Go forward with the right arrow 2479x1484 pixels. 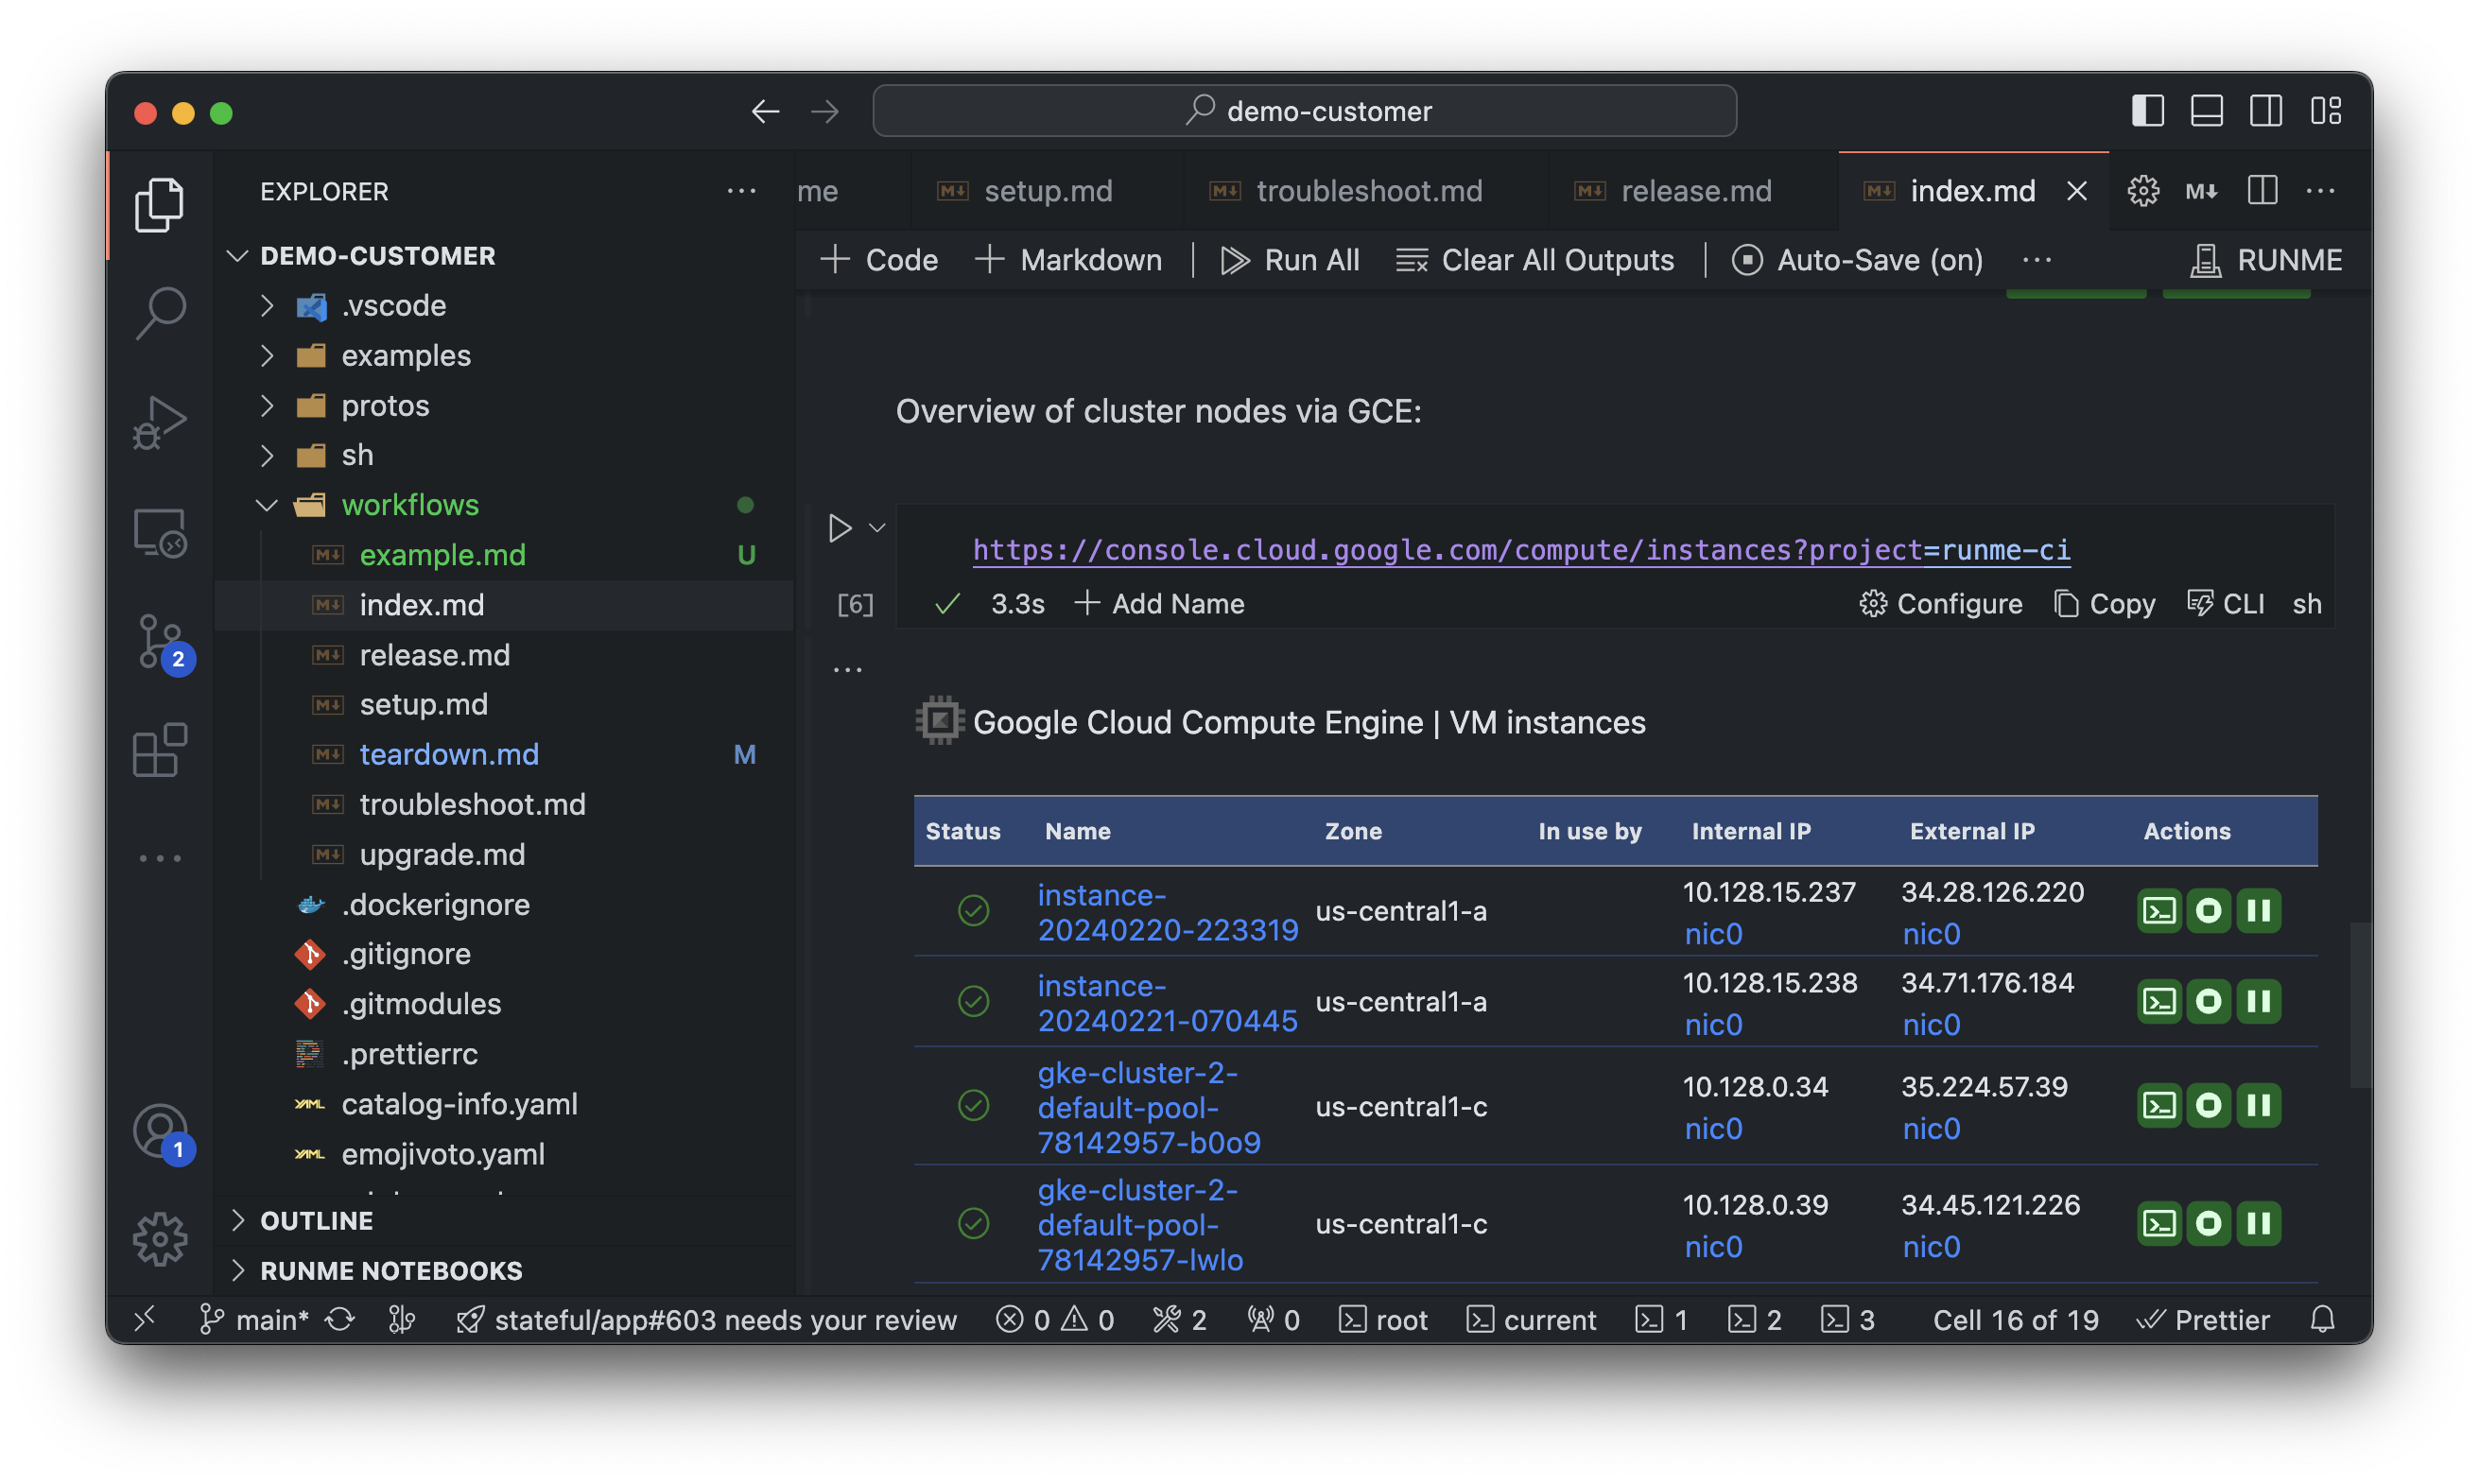click(x=825, y=111)
